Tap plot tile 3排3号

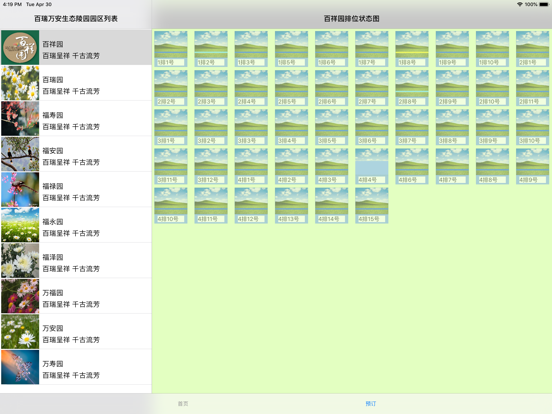click(251, 127)
